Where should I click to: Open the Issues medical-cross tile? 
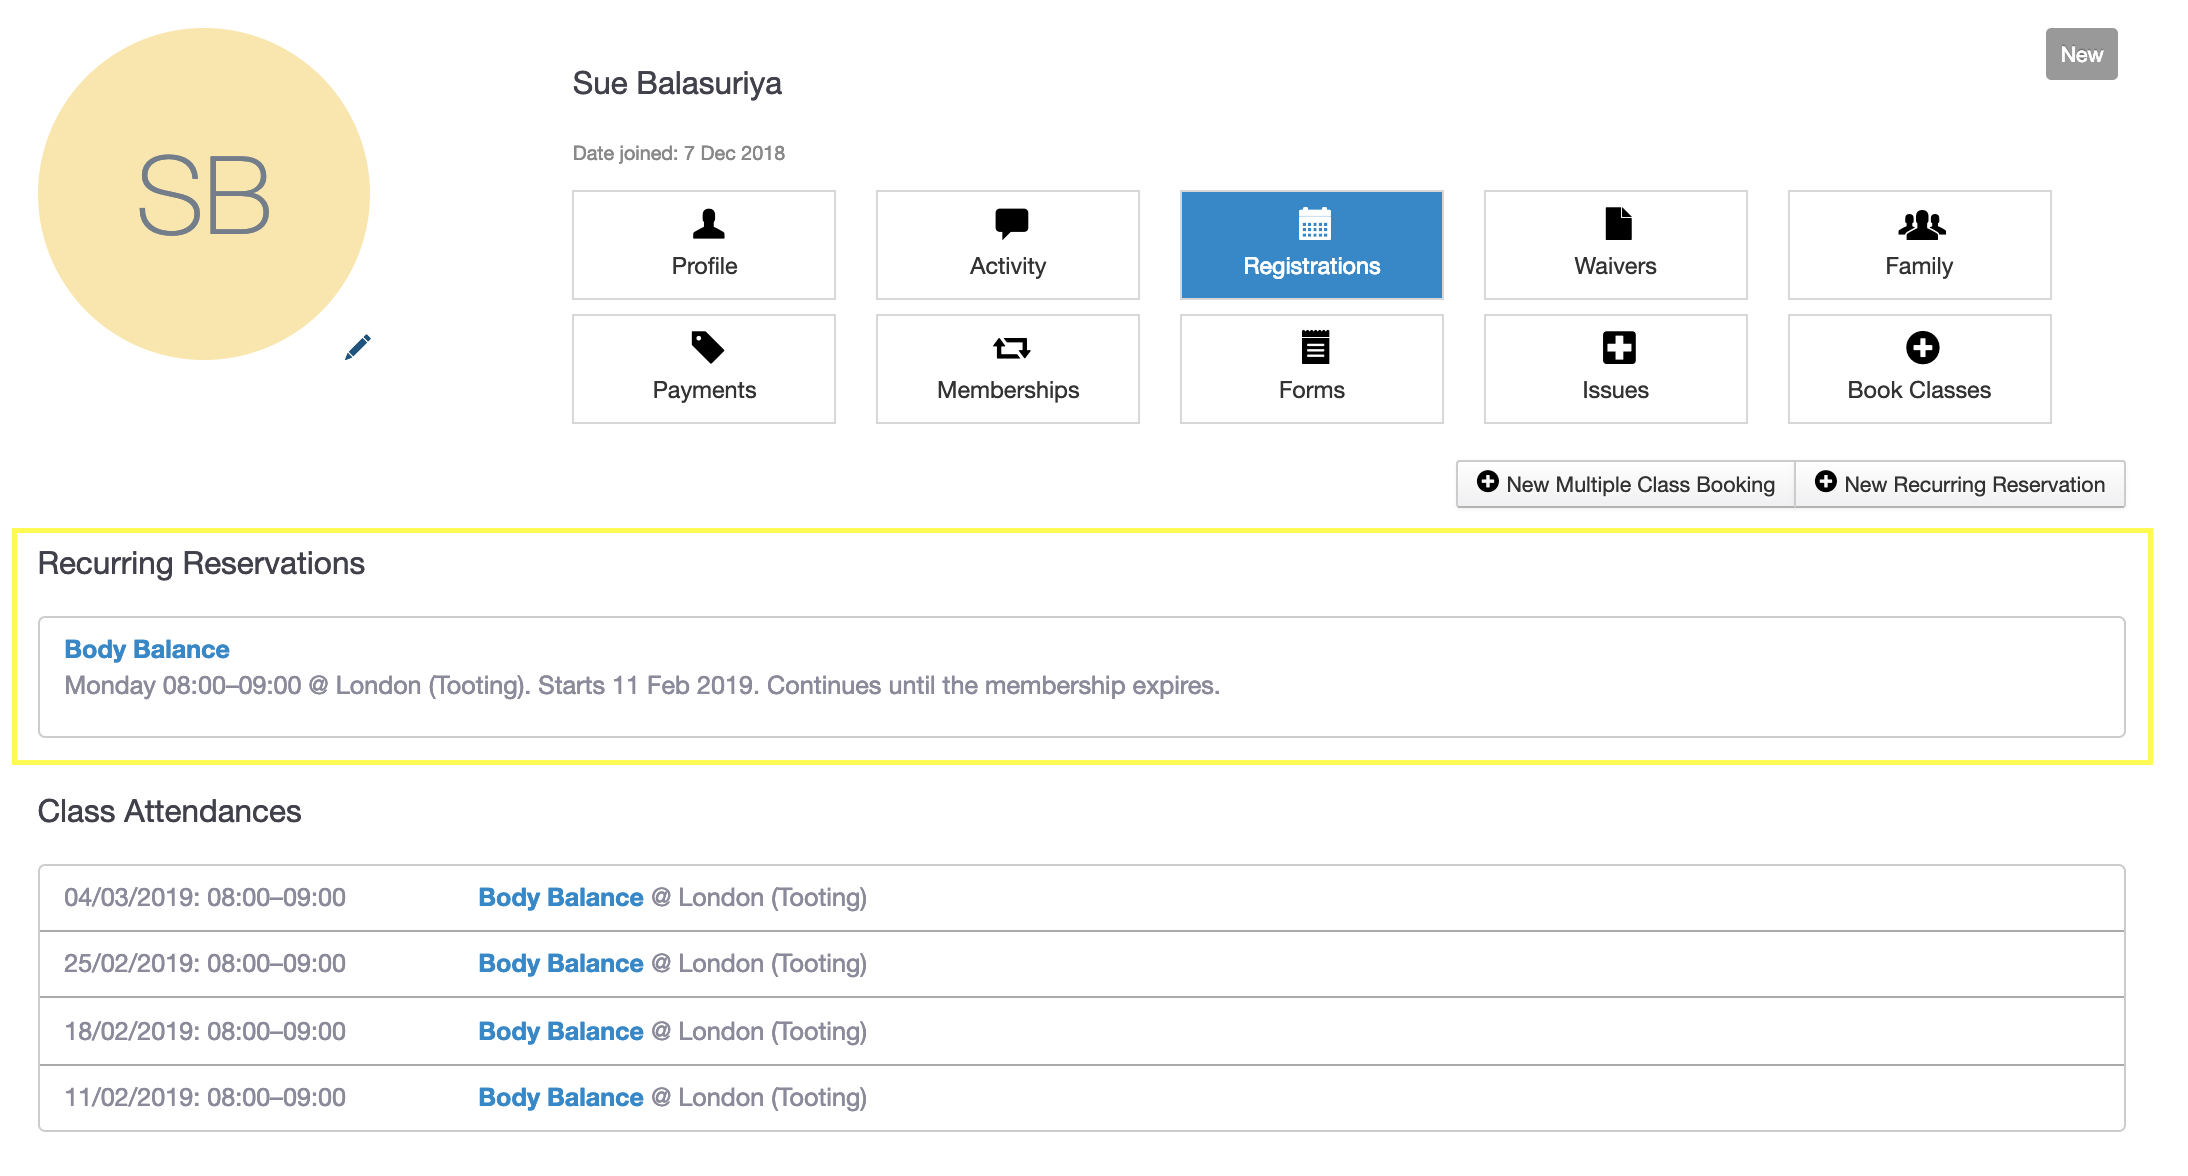click(x=1615, y=369)
